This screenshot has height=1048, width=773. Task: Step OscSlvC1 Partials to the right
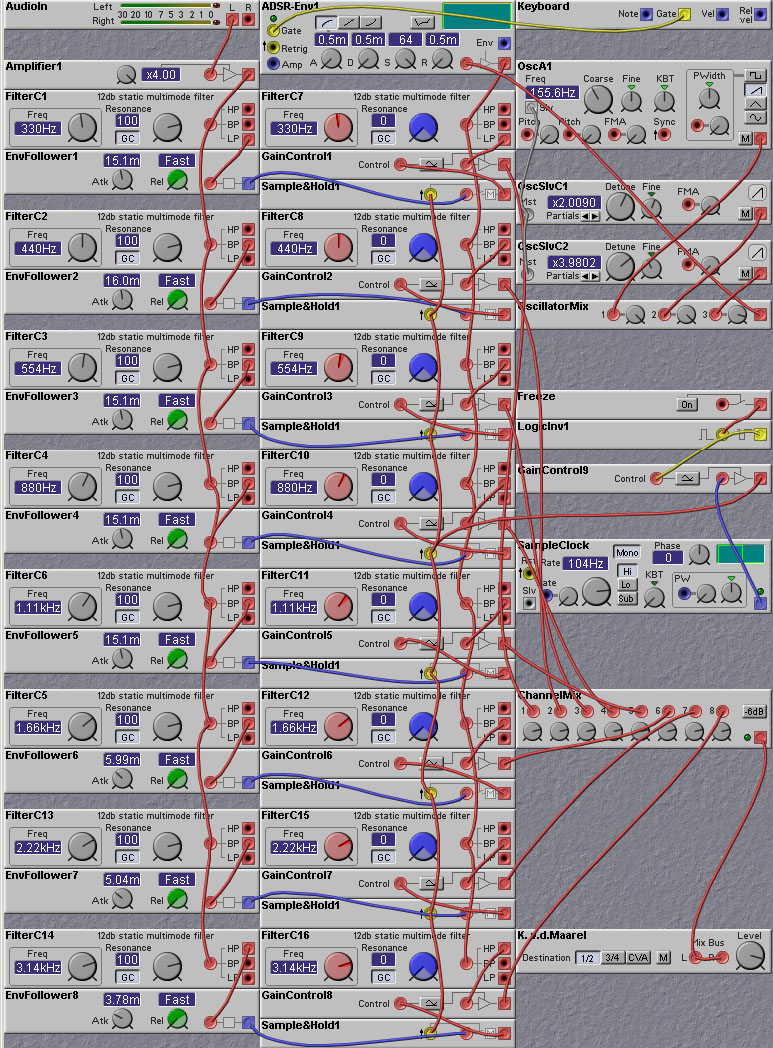coord(595,216)
